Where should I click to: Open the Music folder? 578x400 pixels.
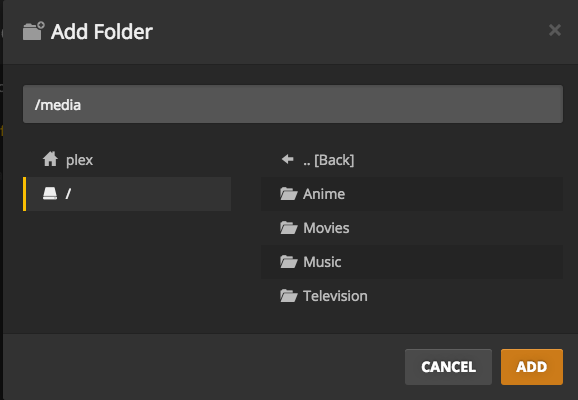[412, 262]
